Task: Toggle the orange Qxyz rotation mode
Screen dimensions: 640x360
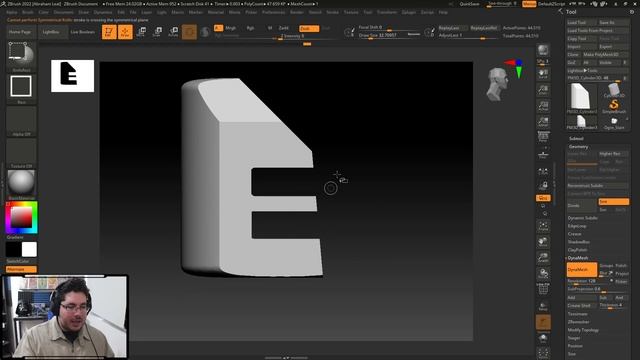Action: coord(543,198)
